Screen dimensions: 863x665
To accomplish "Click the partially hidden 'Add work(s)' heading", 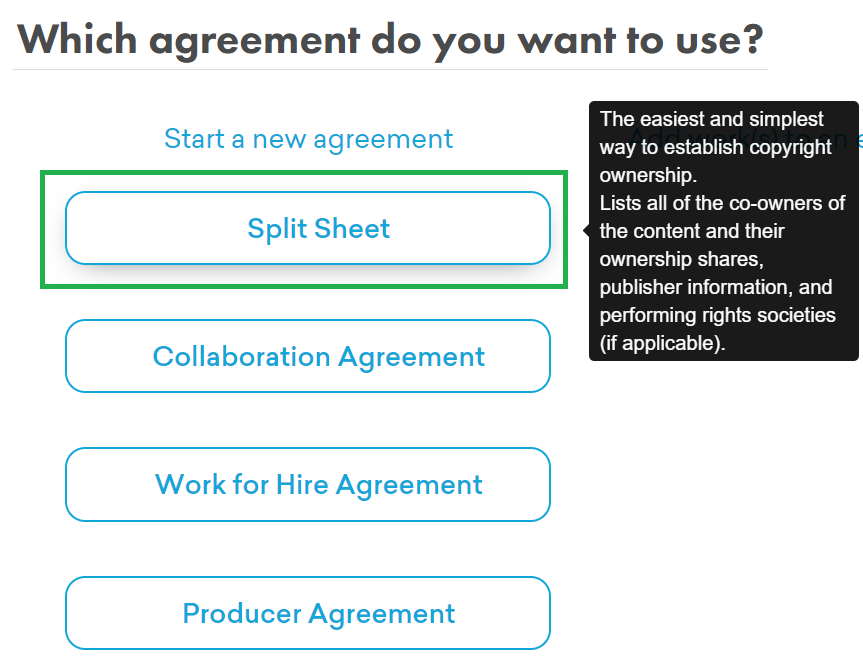I will click(x=858, y=138).
